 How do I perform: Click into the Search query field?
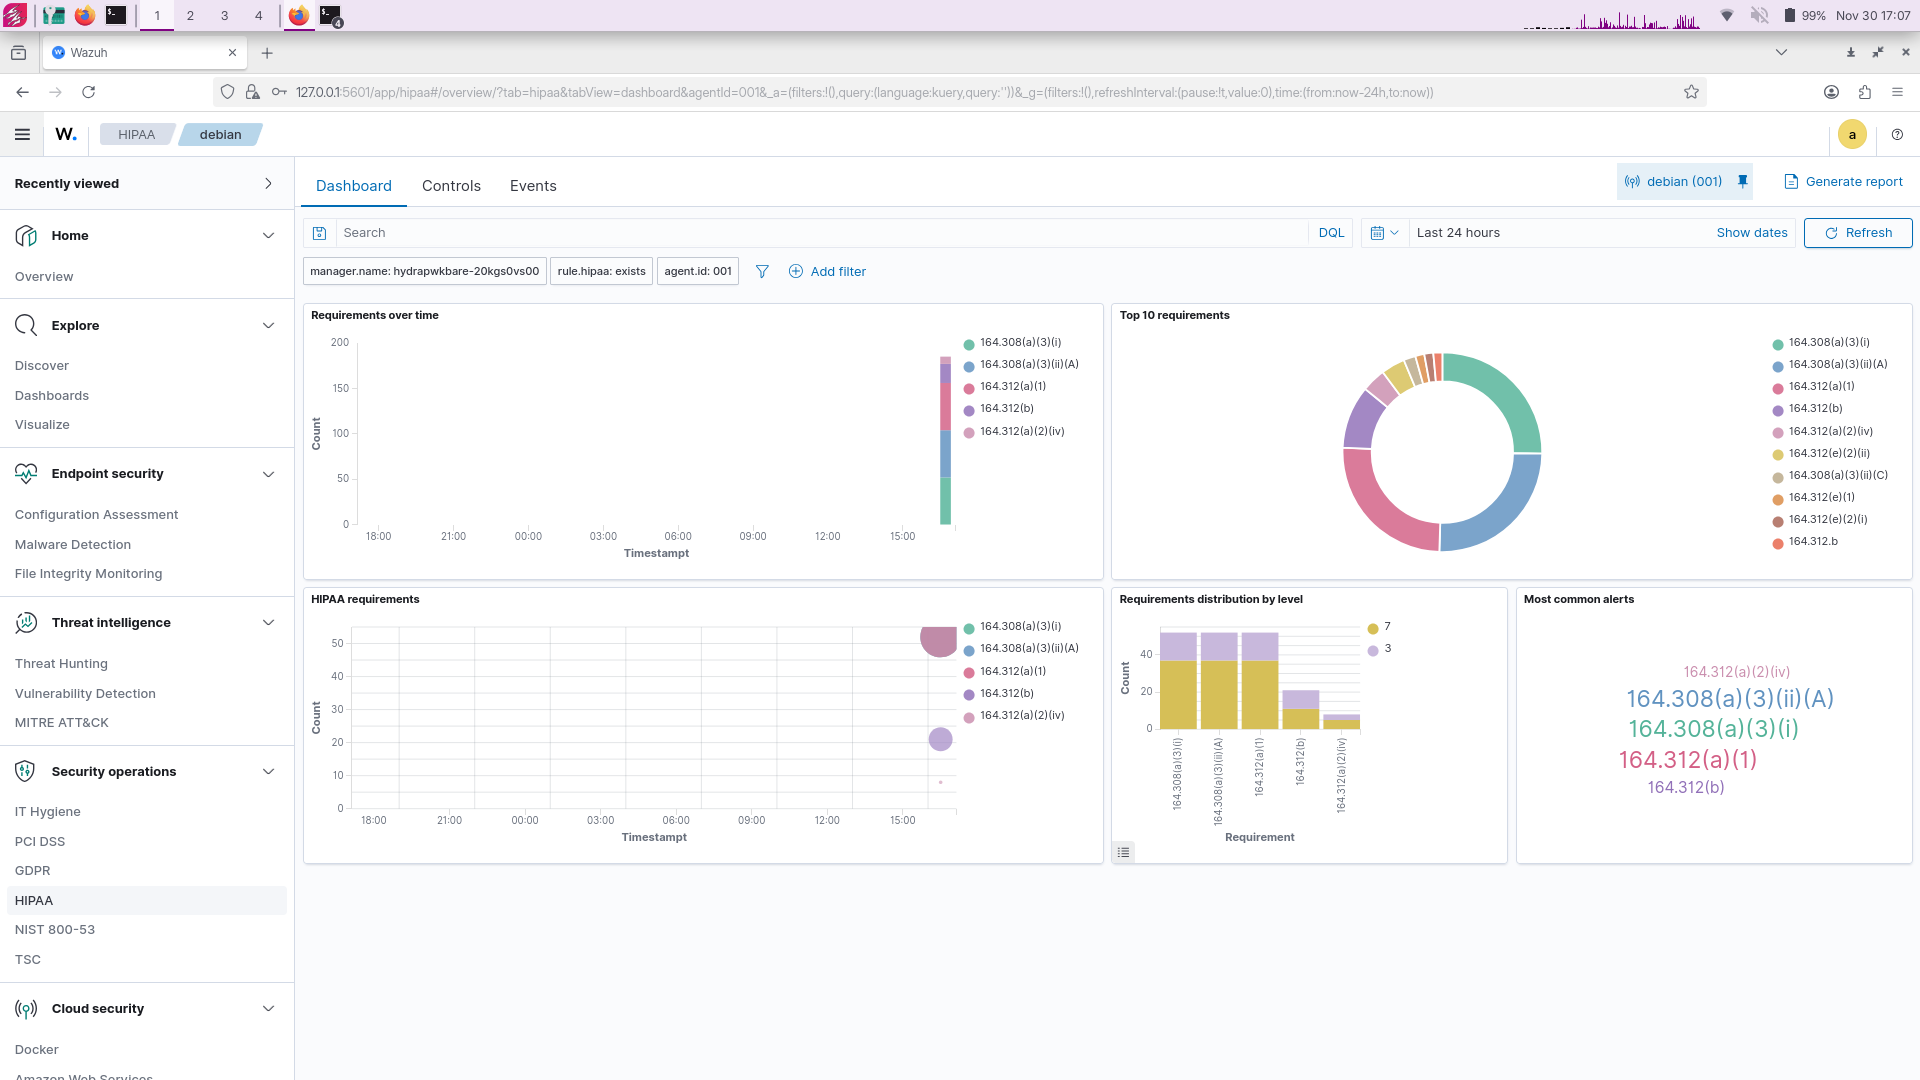coord(820,233)
